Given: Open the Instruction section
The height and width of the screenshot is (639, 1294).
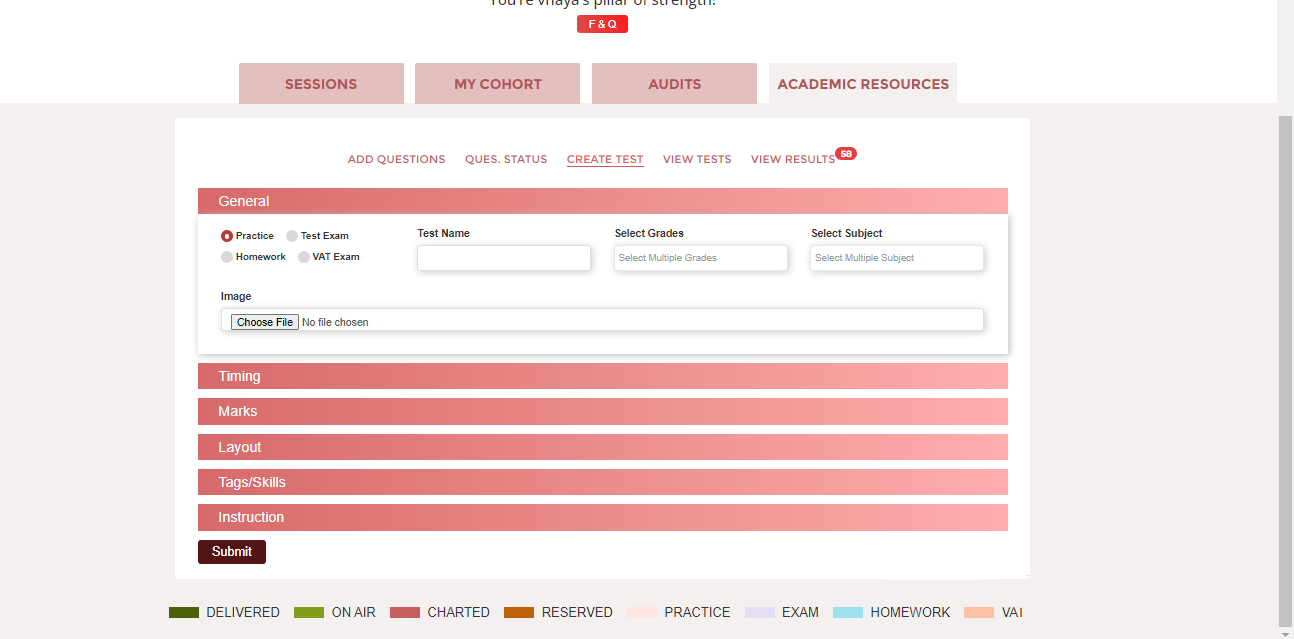Looking at the screenshot, I should pyautogui.click(x=602, y=517).
